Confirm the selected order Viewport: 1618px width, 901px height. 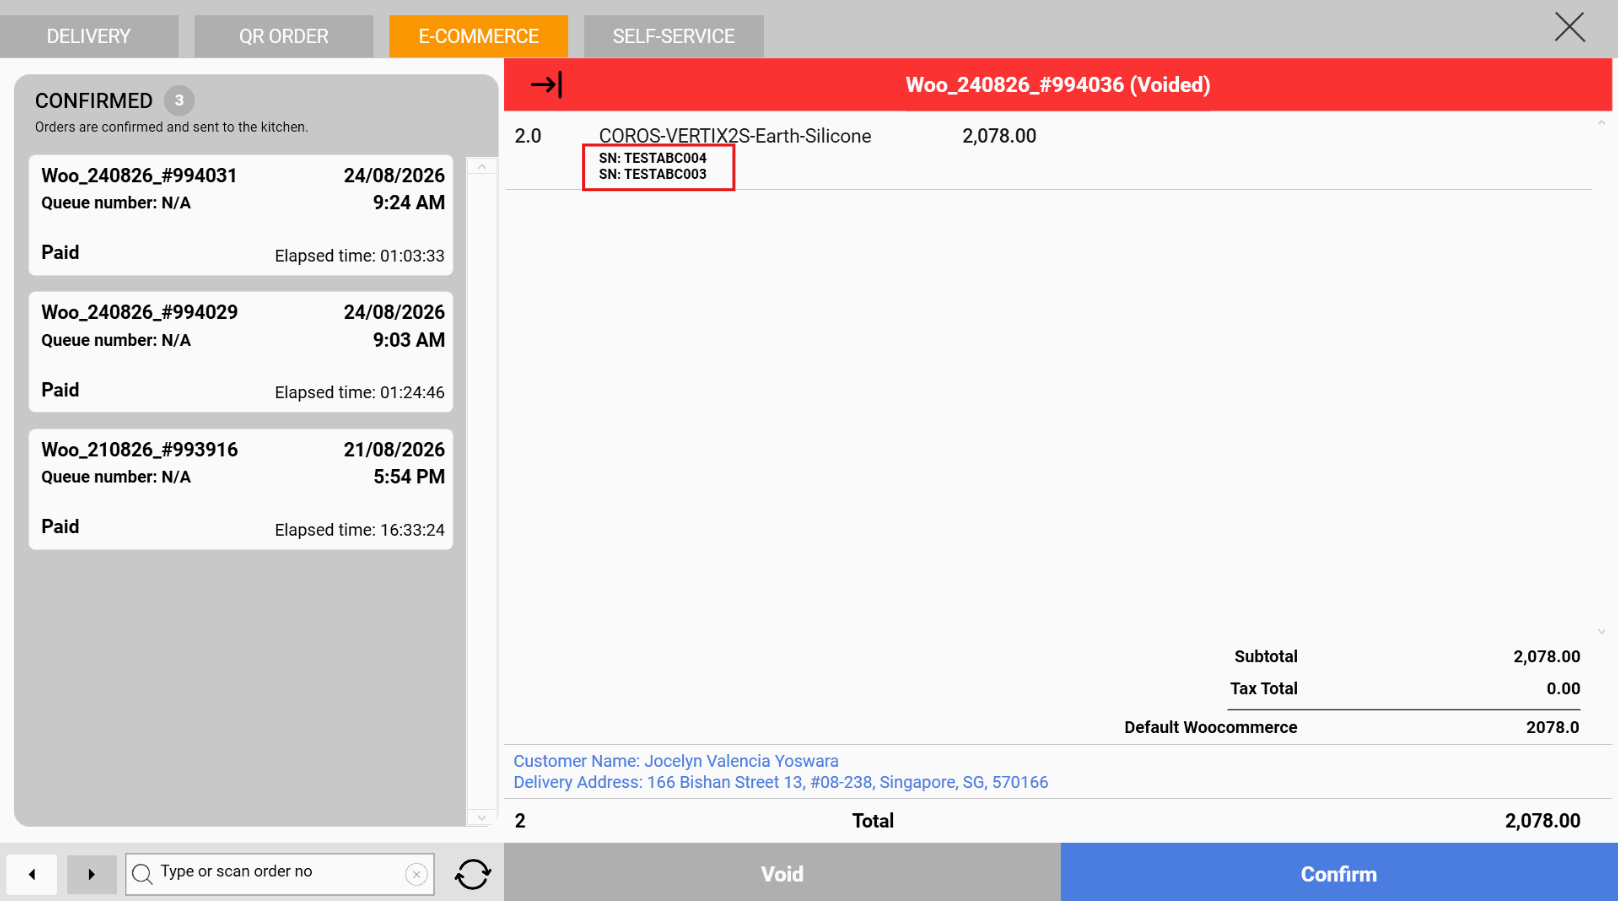[1339, 873]
